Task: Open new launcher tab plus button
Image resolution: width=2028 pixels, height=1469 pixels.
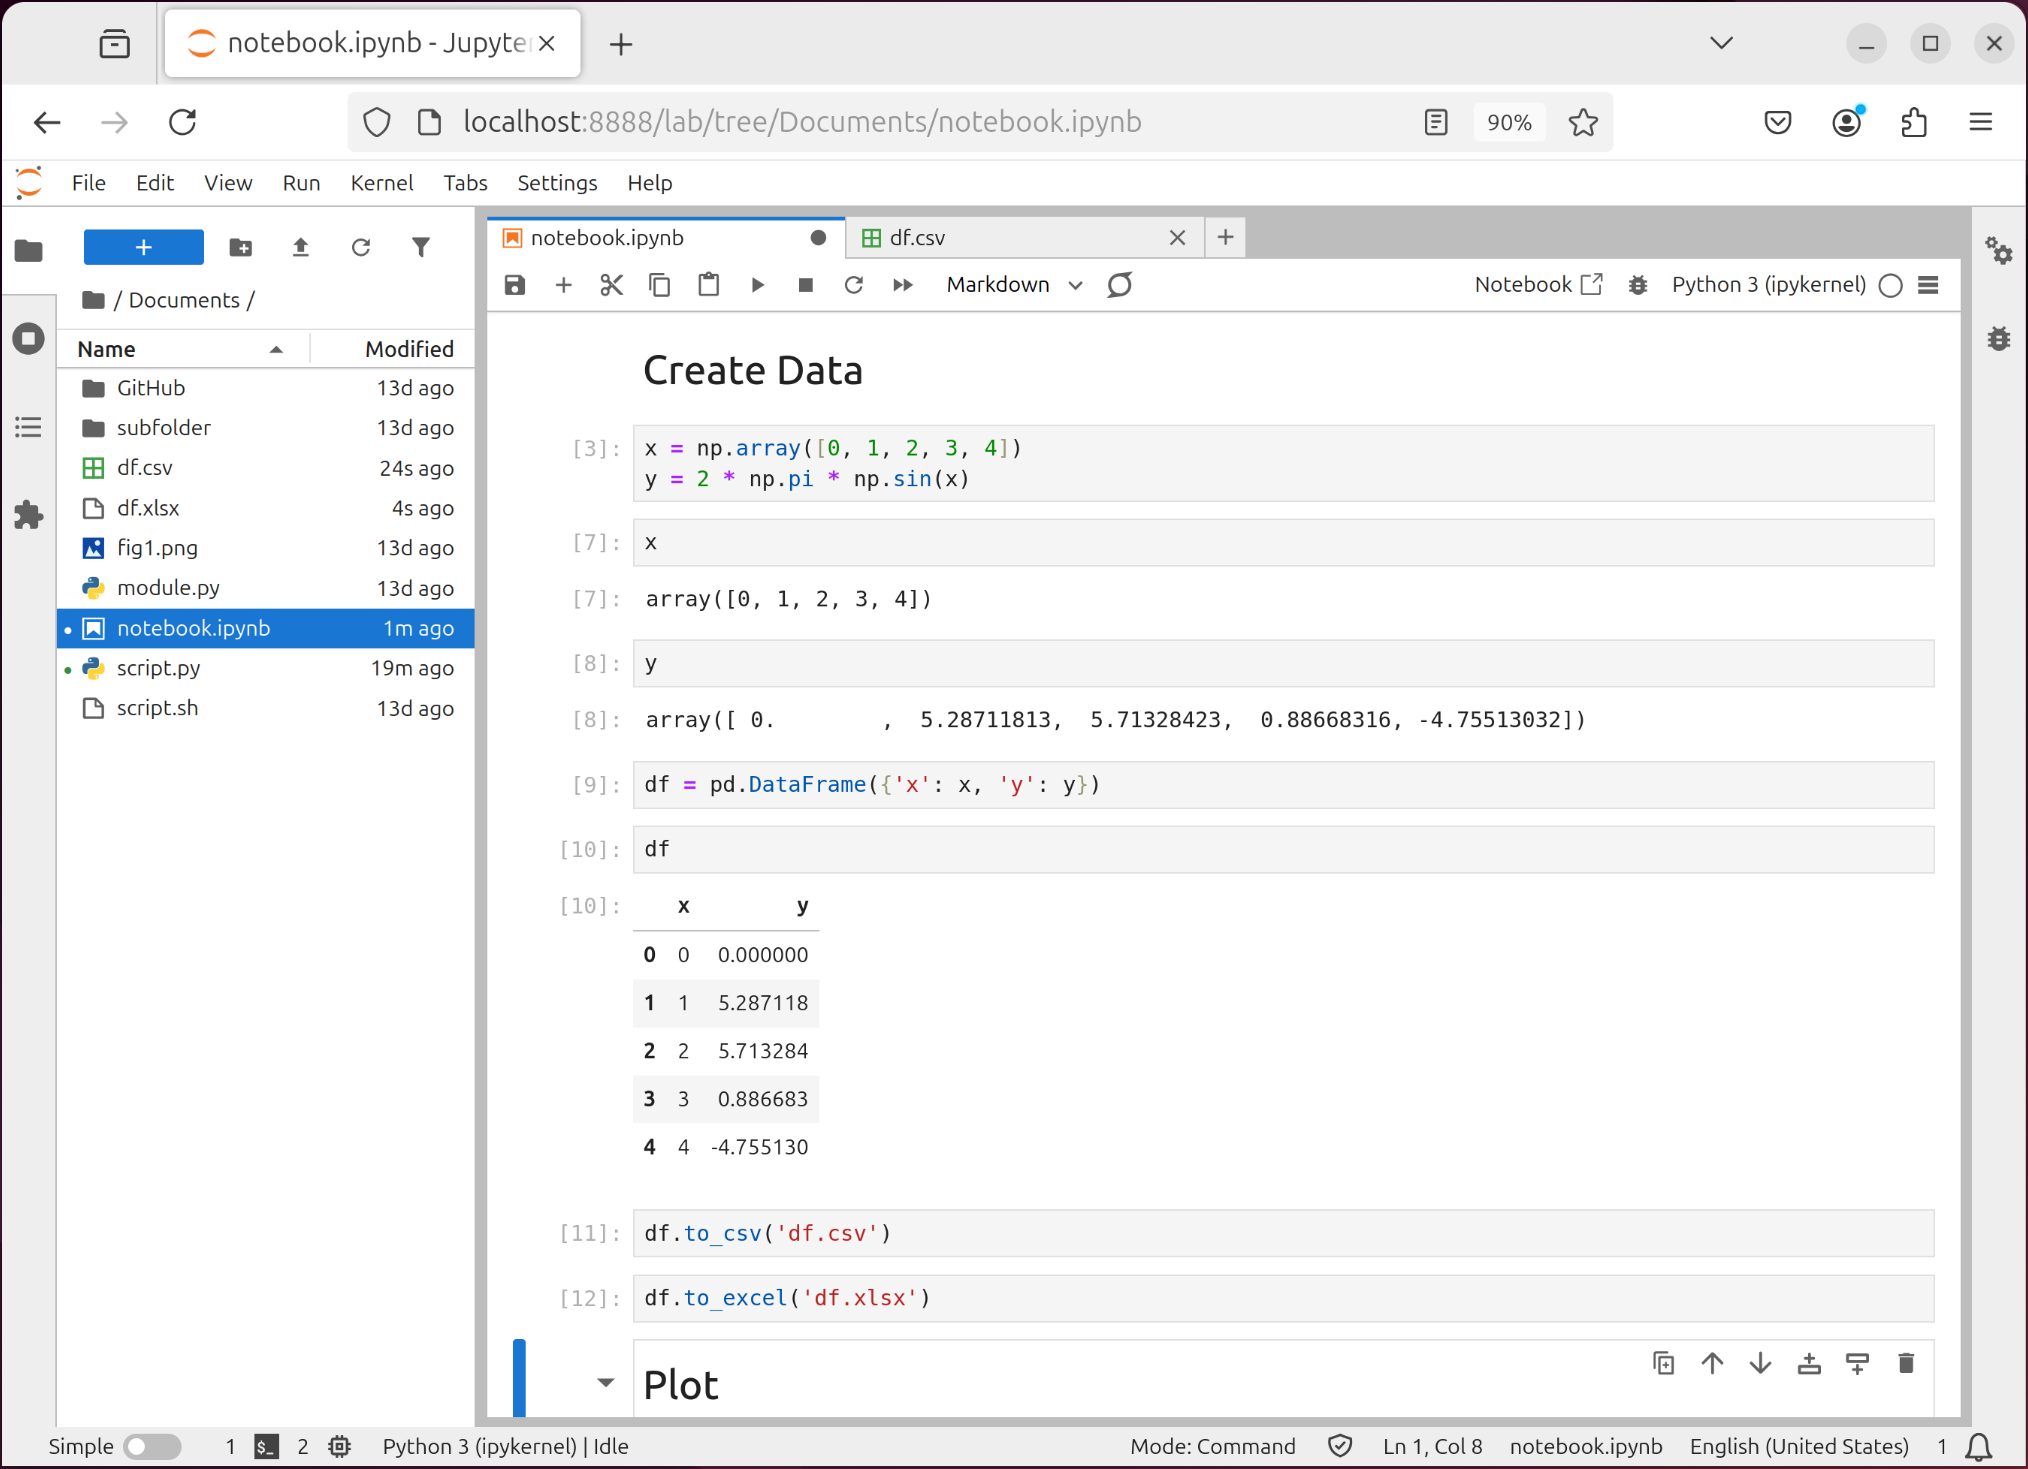Action: 1226,238
